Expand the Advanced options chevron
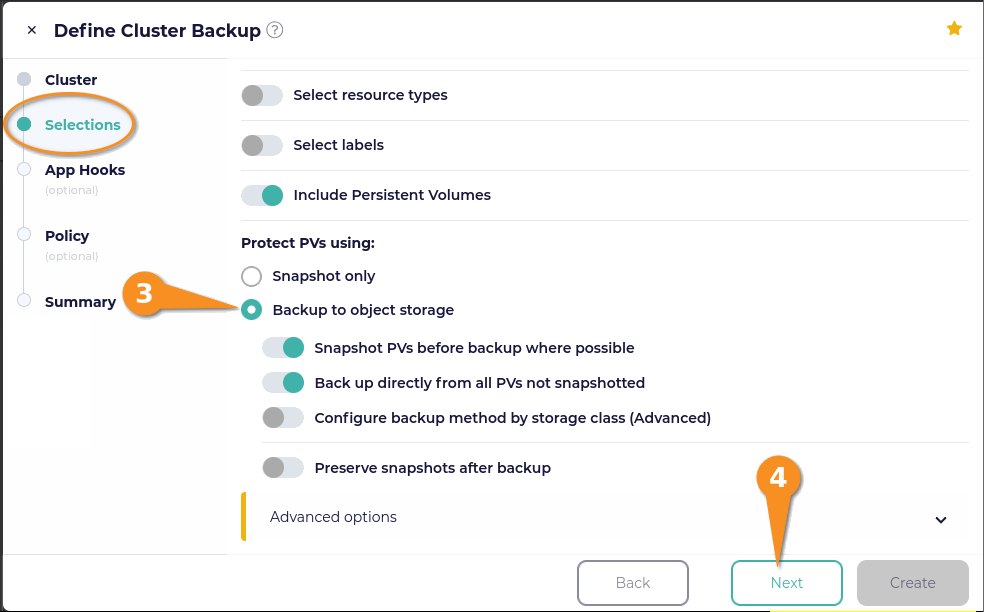This screenshot has width=984, height=612. coord(941,520)
